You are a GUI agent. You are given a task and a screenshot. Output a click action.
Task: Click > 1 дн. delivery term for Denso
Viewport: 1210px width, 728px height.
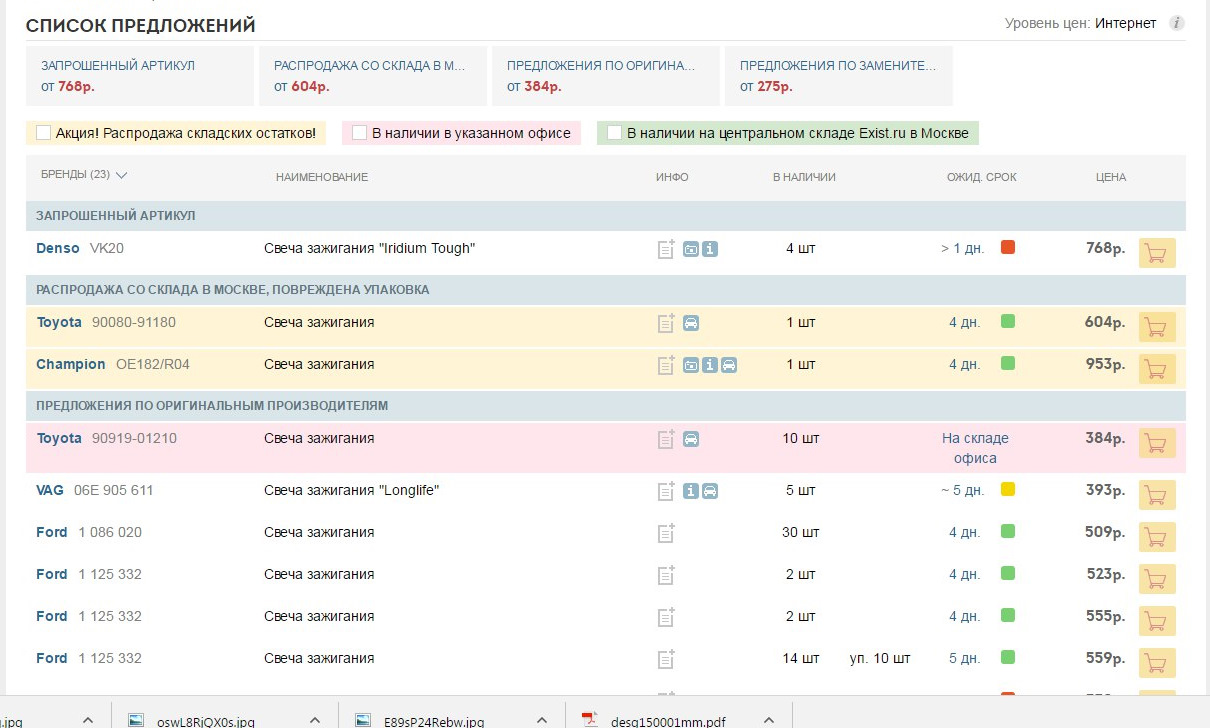(x=962, y=248)
